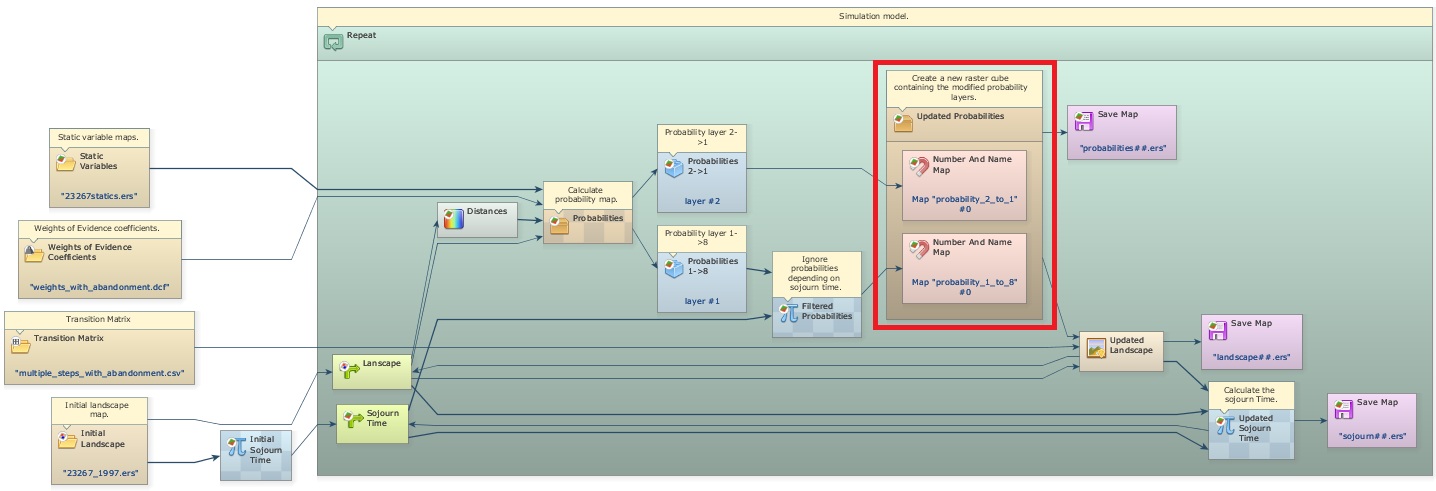This screenshot has width=1436, height=491.
Task: Click the Lanscape green arrow icon
Action: (x=349, y=369)
